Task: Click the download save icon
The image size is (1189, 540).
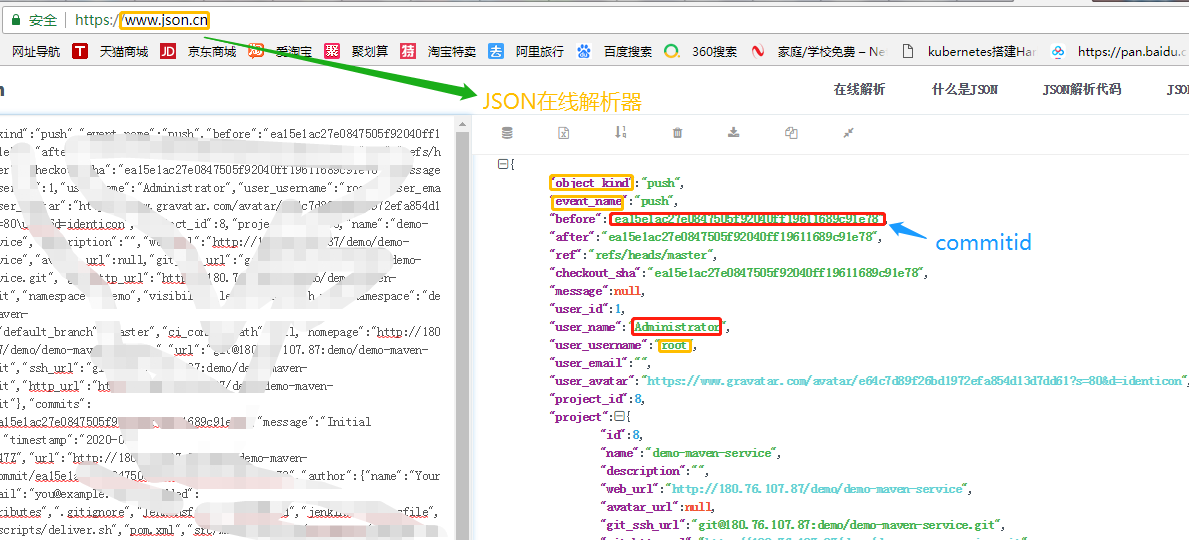Action: [x=733, y=133]
